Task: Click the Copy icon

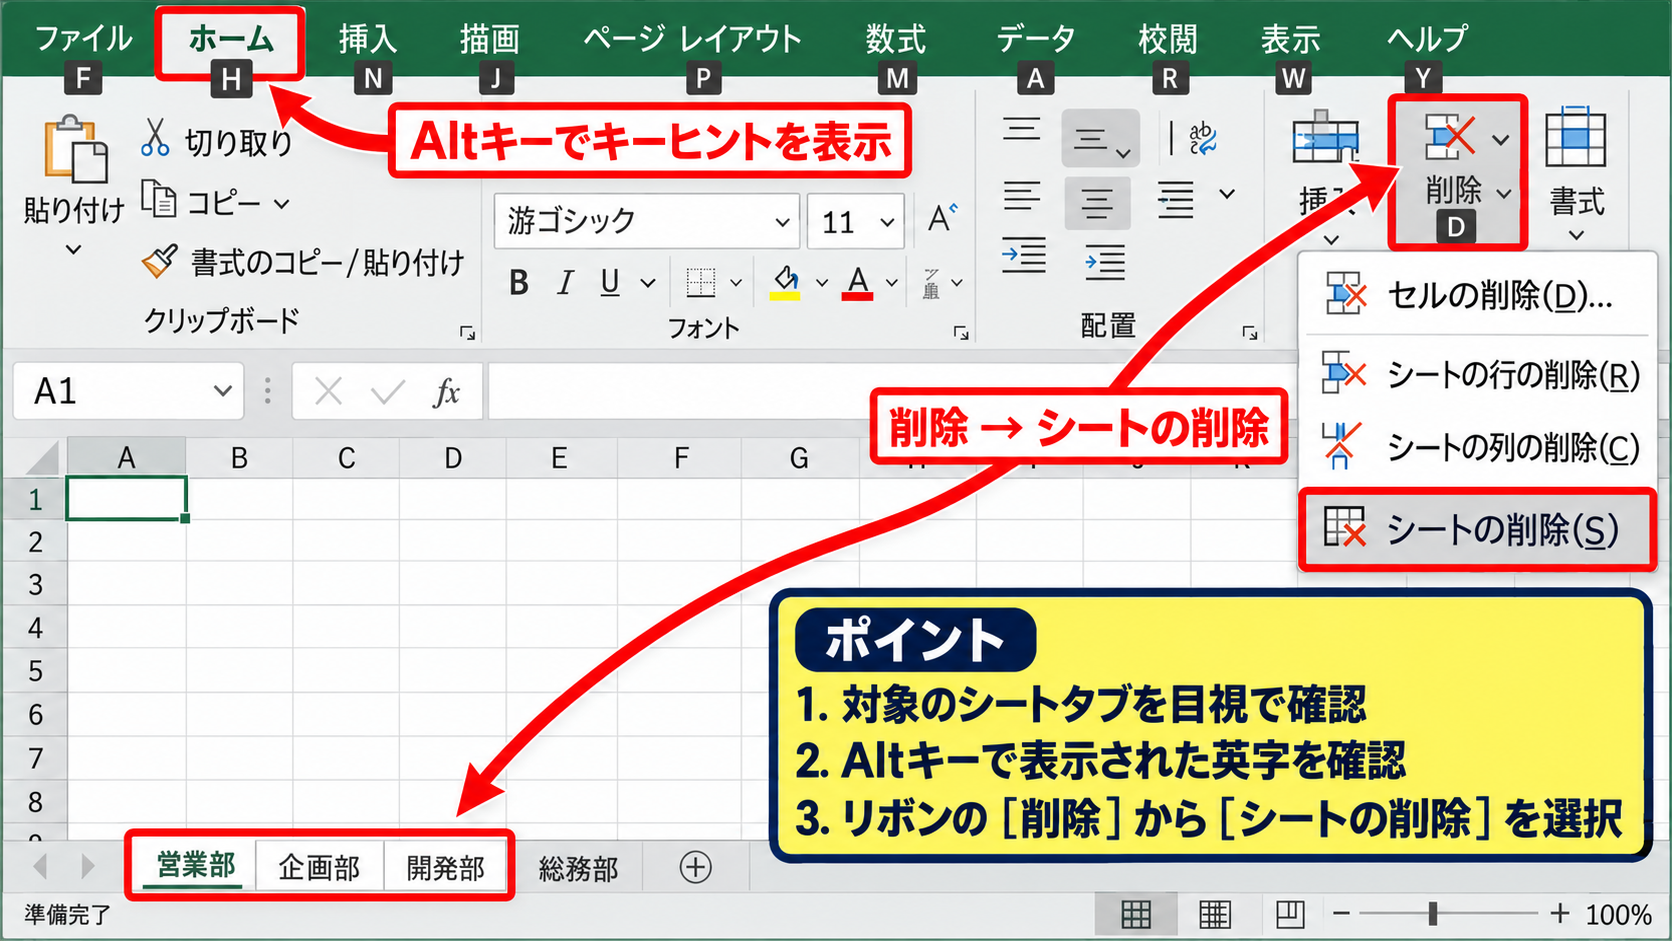Action: pyautogui.click(x=158, y=199)
